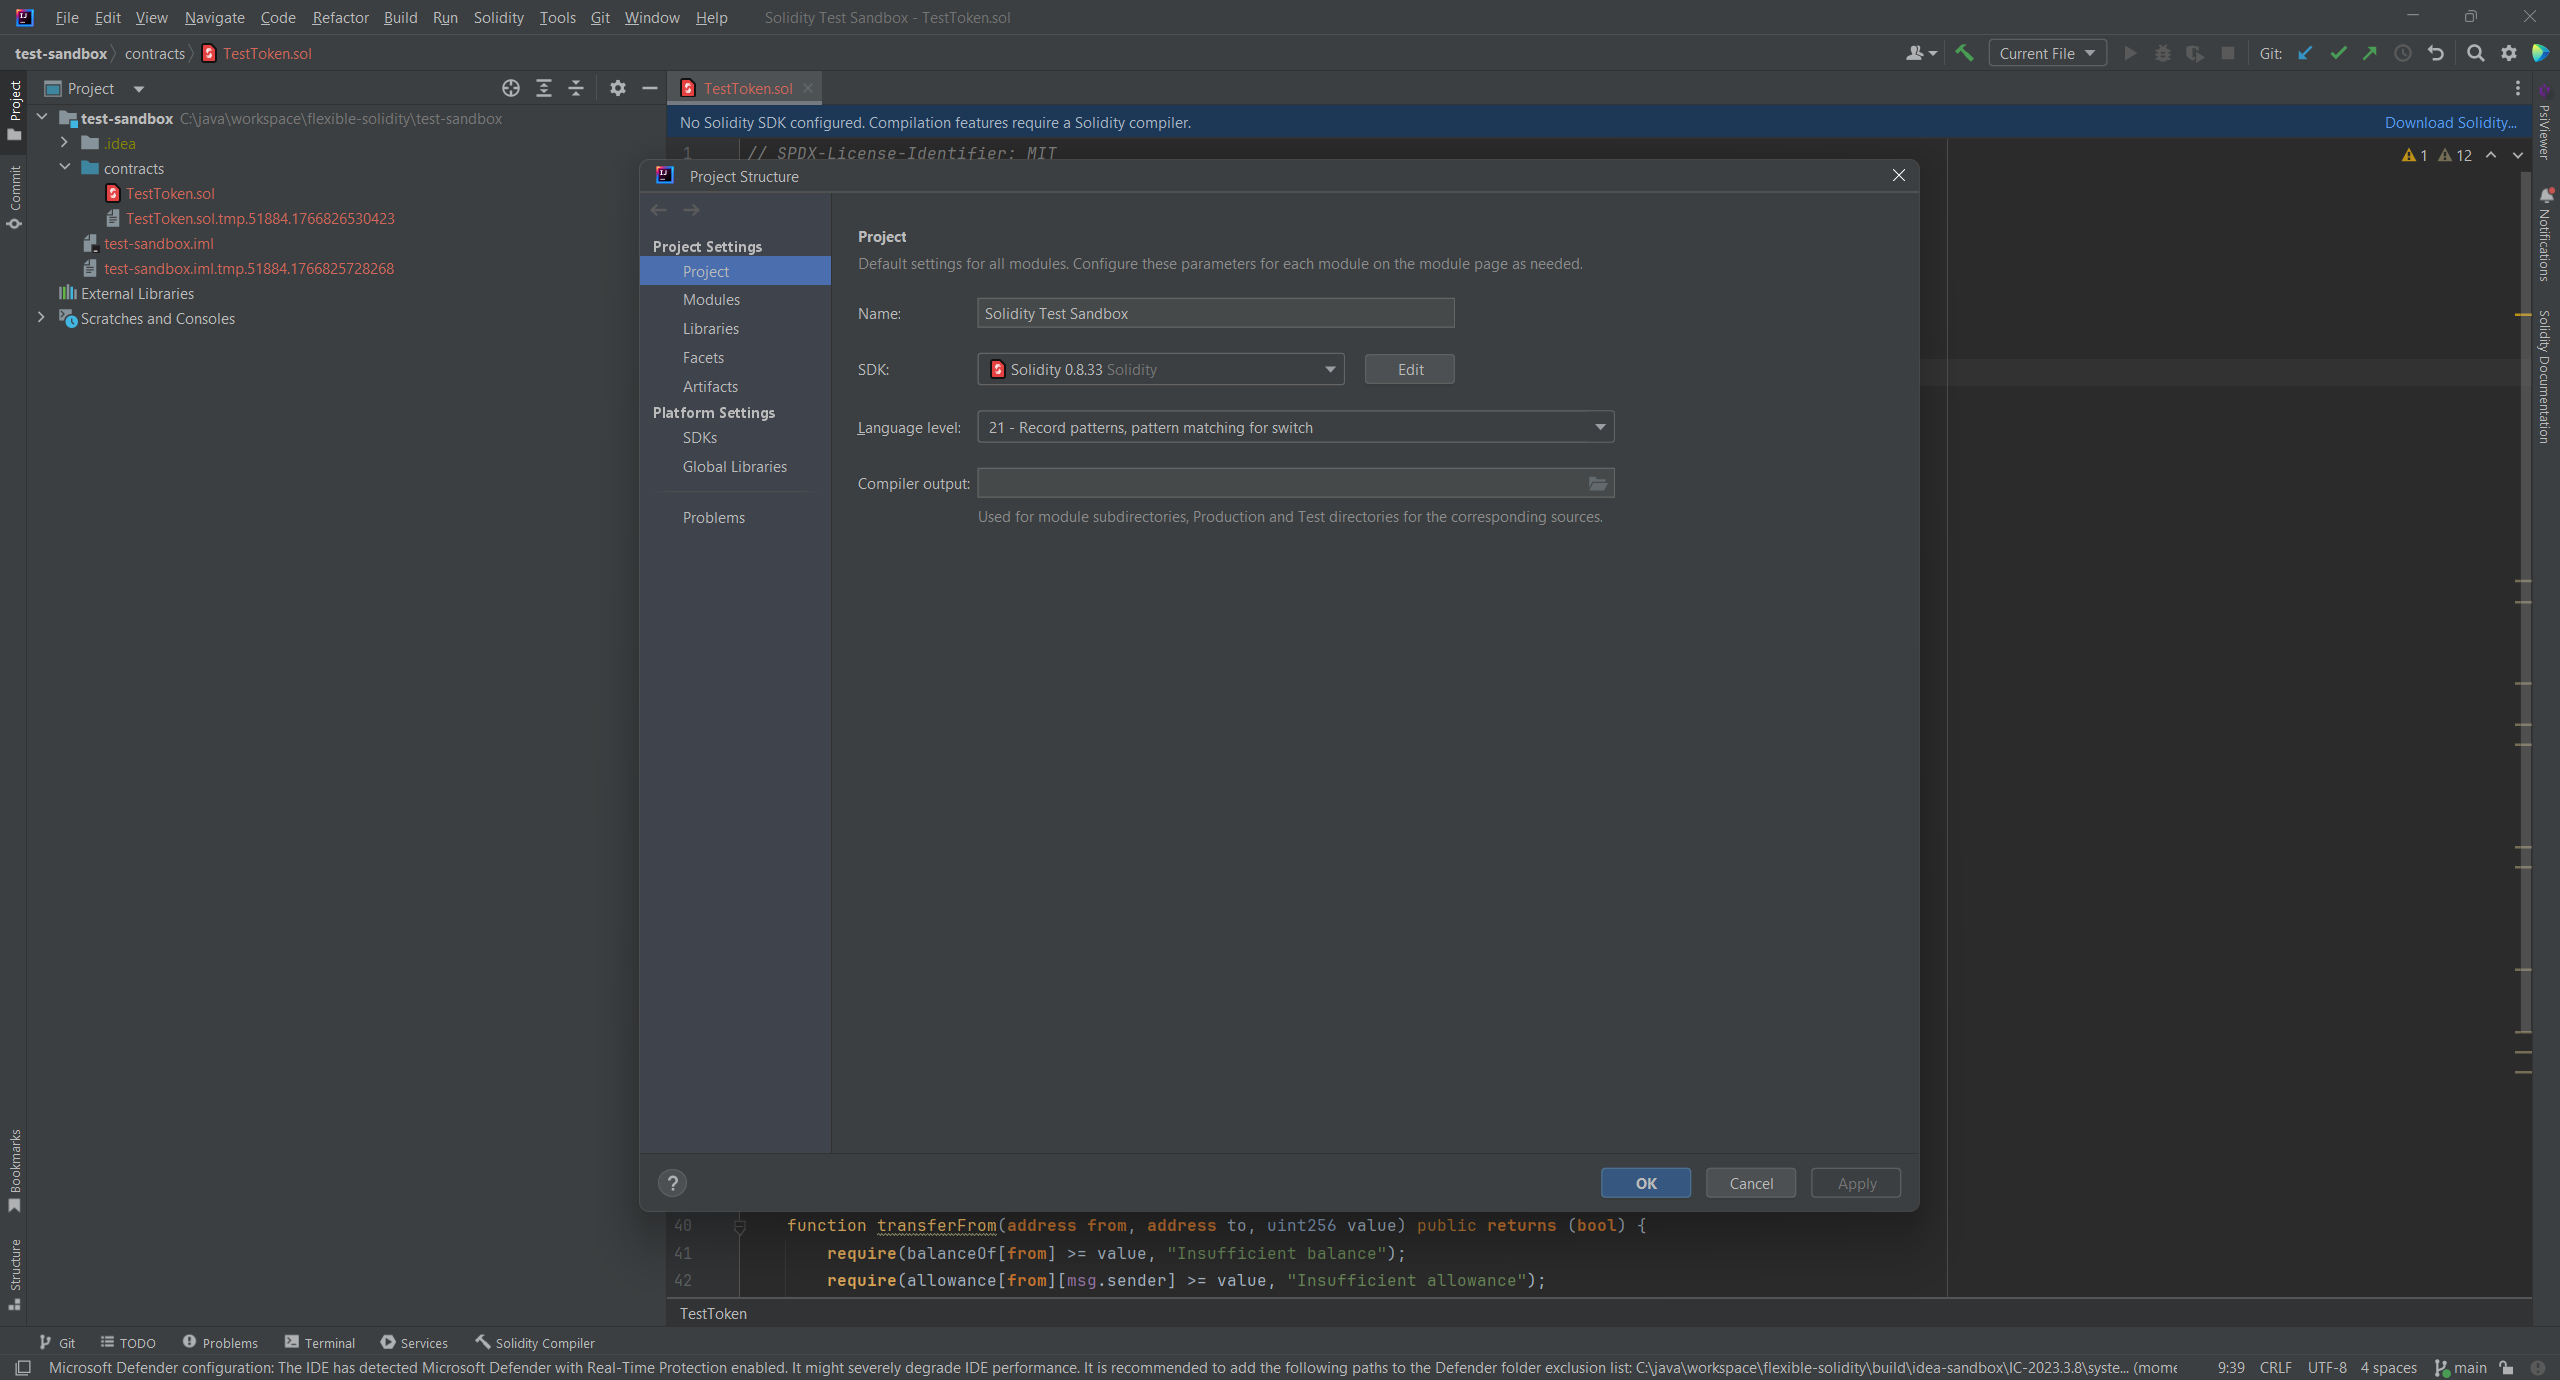Select TestToken.sol in the project tree
The image size is (2560, 1380).
170,193
